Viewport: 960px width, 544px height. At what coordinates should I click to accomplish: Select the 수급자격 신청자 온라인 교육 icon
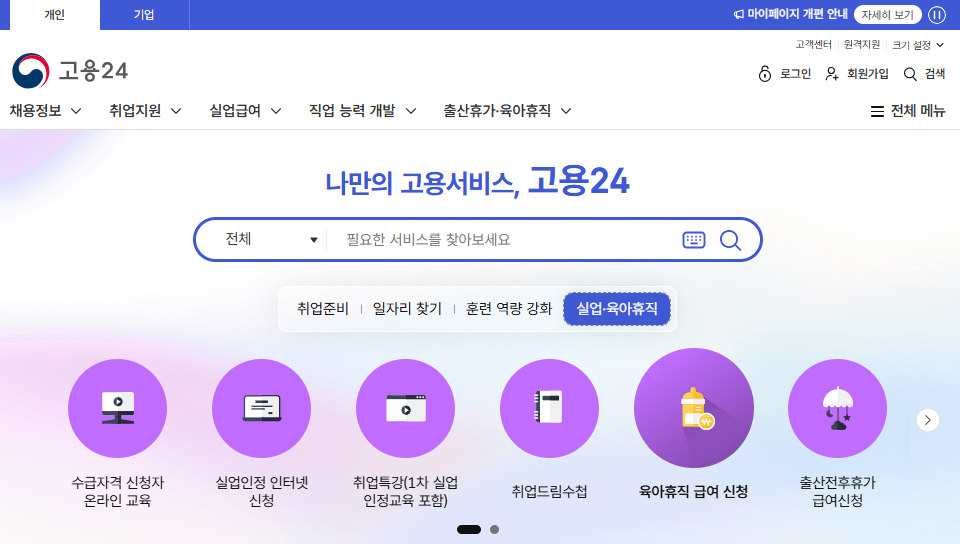pos(118,408)
